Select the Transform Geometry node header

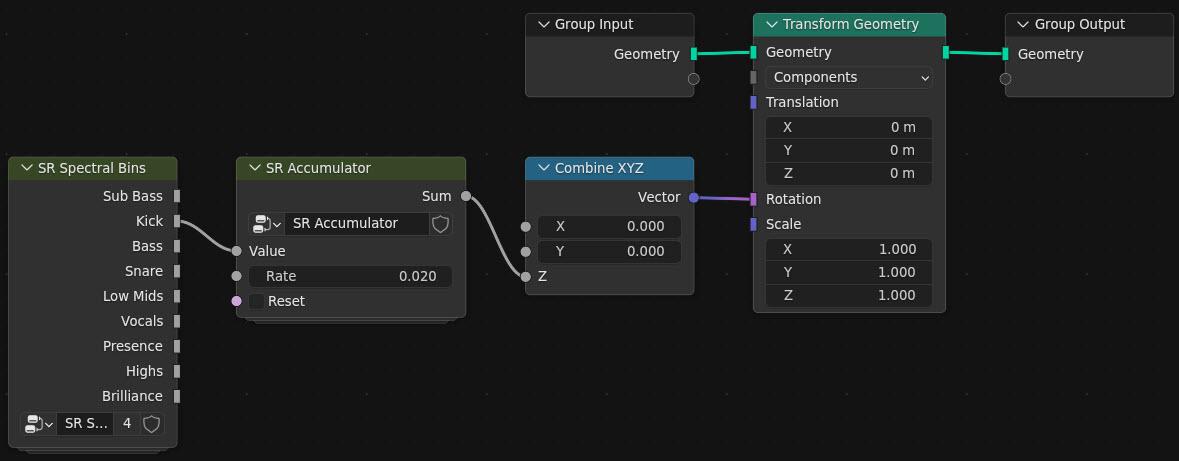coord(849,24)
